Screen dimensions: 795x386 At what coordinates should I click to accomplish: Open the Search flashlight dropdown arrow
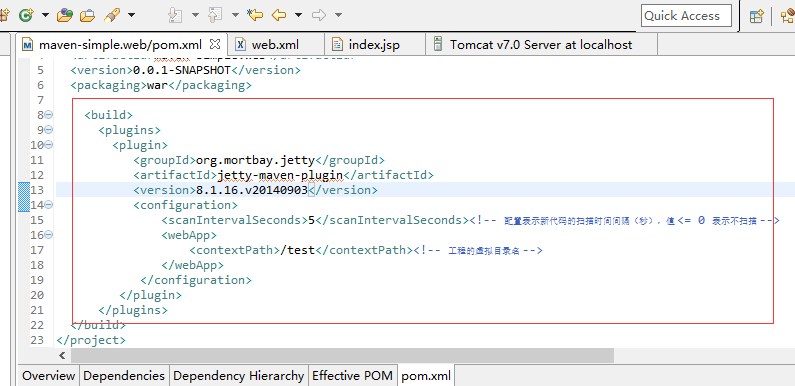point(131,15)
